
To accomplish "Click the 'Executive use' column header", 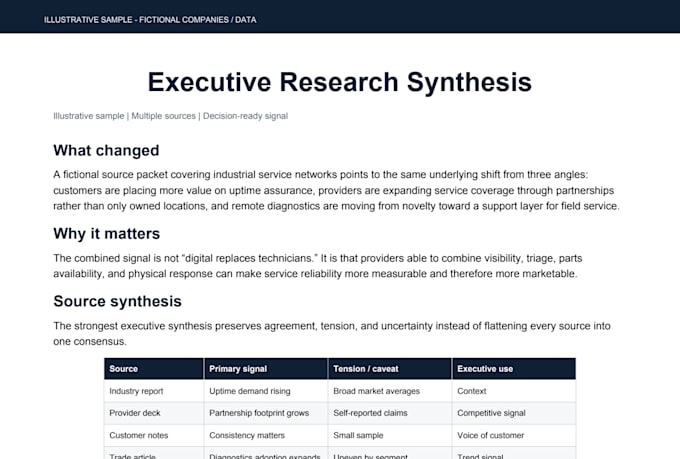I will point(514,369).
